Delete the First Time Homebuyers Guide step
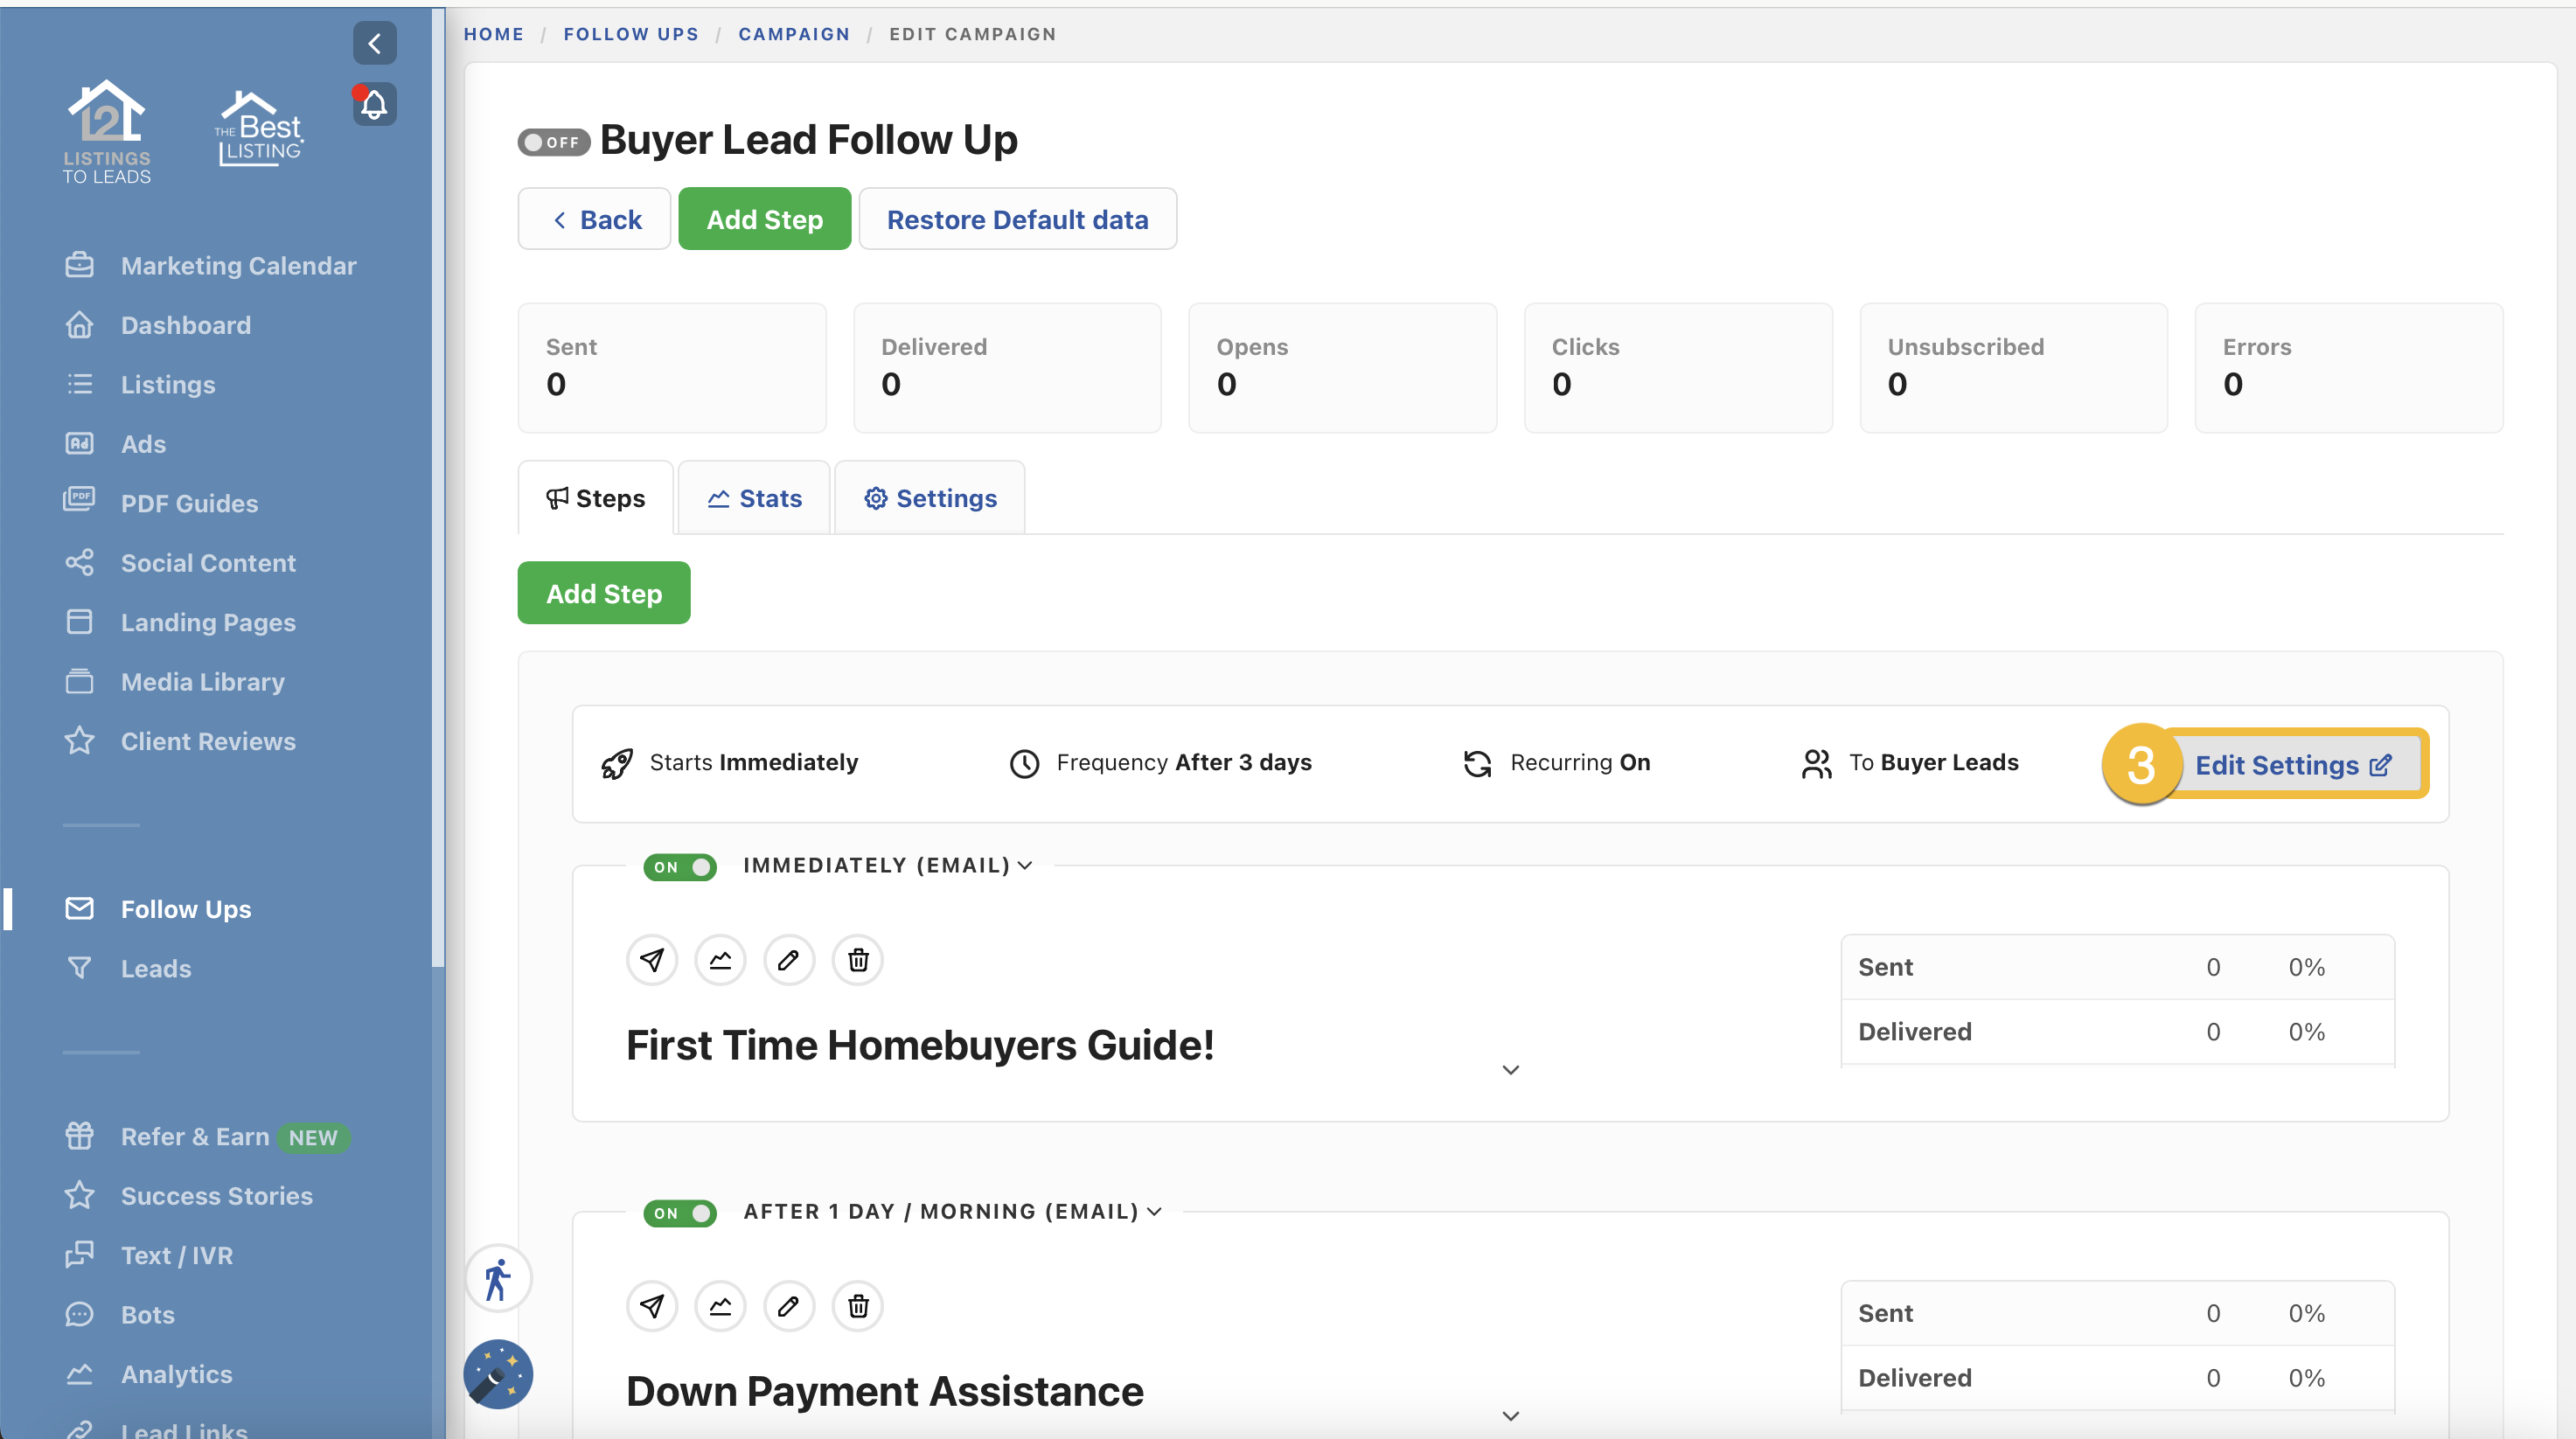The width and height of the screenshot is (2576, 1439). coord(857,960)
